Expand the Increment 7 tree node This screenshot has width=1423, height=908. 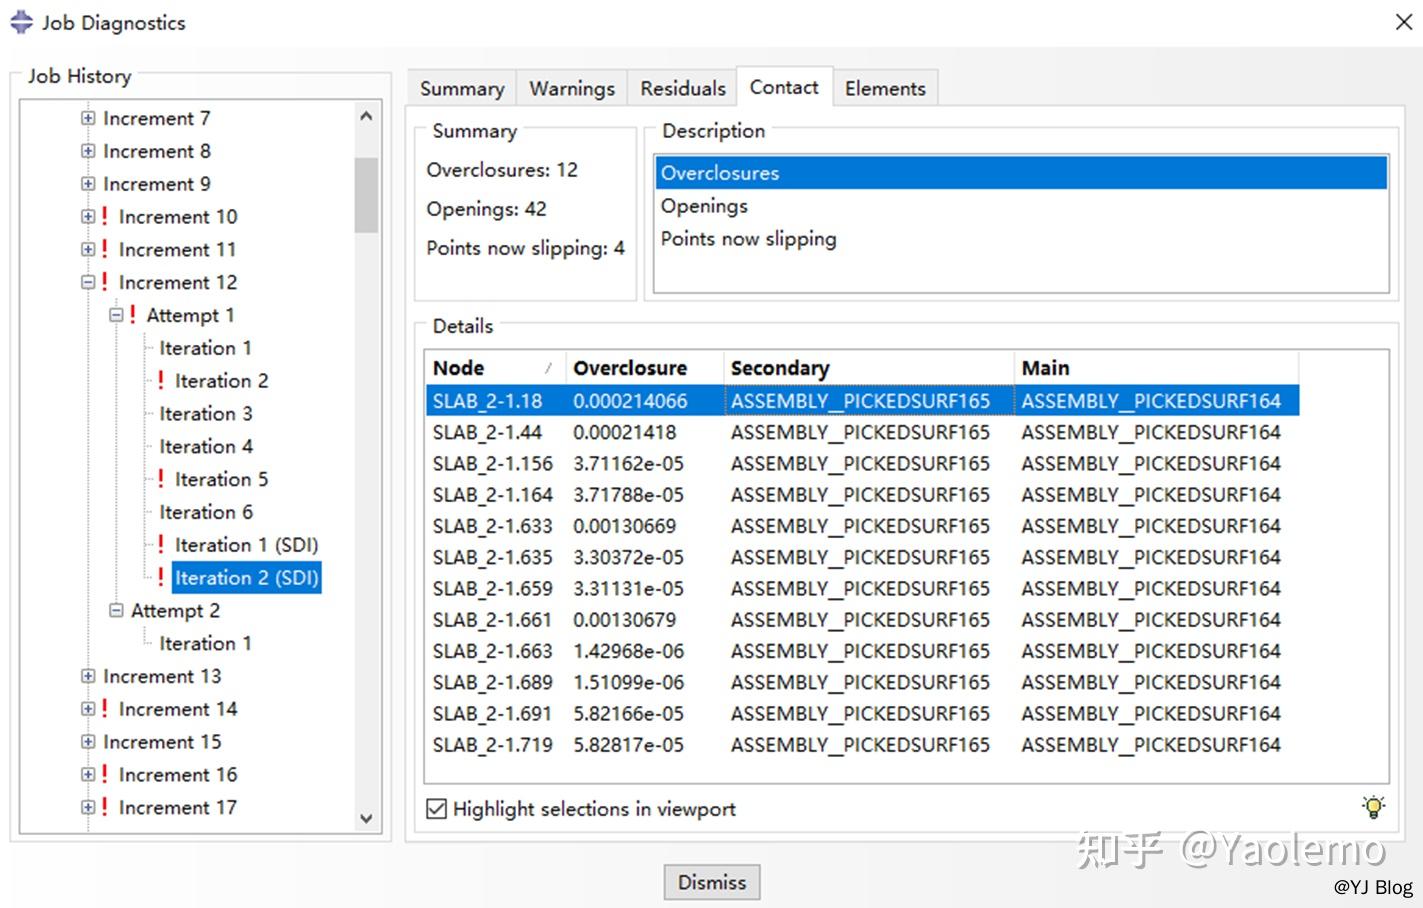[x=87, y=117]
